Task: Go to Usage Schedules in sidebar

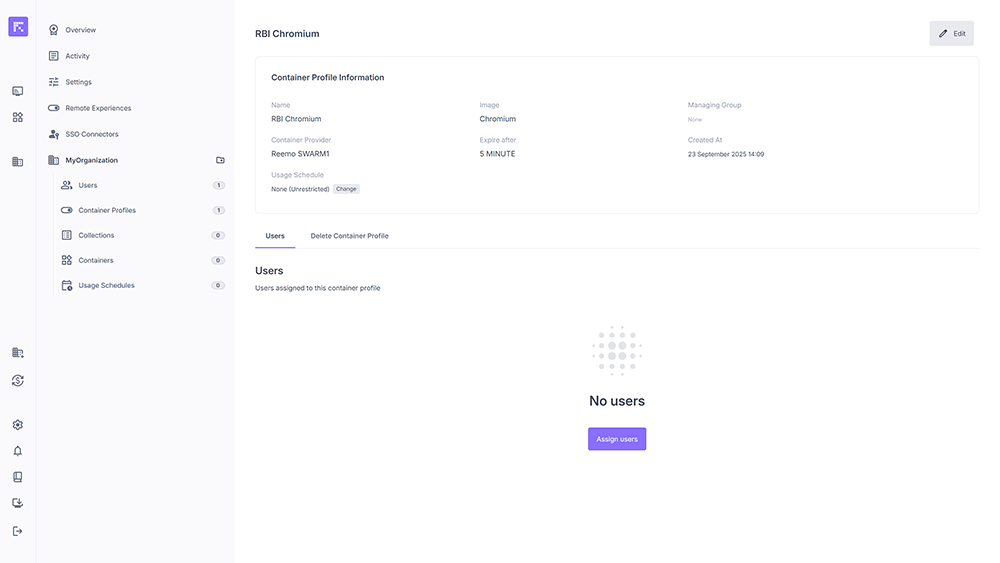Action: 106,285
